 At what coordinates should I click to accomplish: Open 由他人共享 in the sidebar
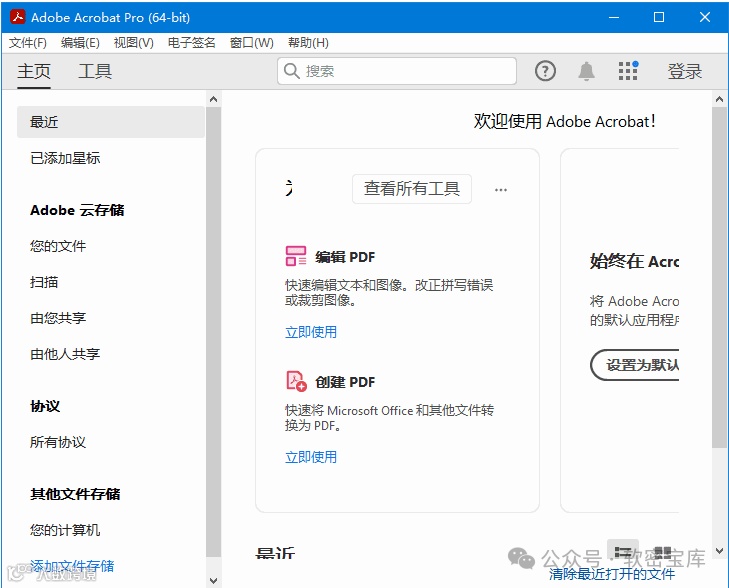coord(65,354)
